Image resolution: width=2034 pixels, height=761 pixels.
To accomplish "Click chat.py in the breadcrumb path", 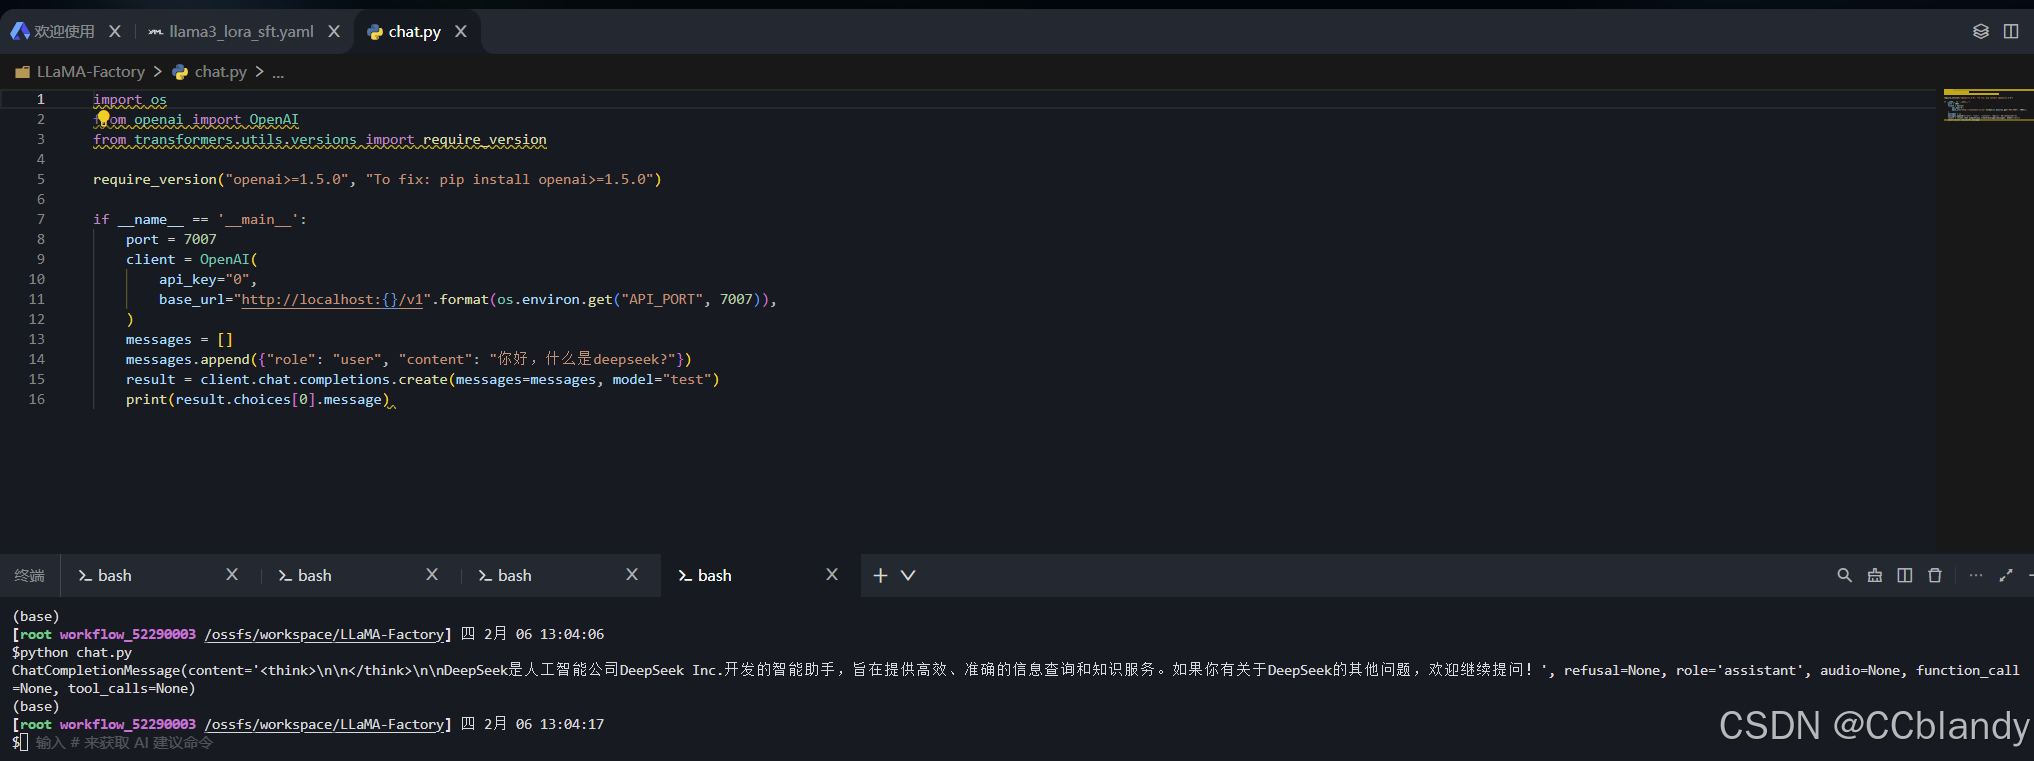I will point(221,72).
